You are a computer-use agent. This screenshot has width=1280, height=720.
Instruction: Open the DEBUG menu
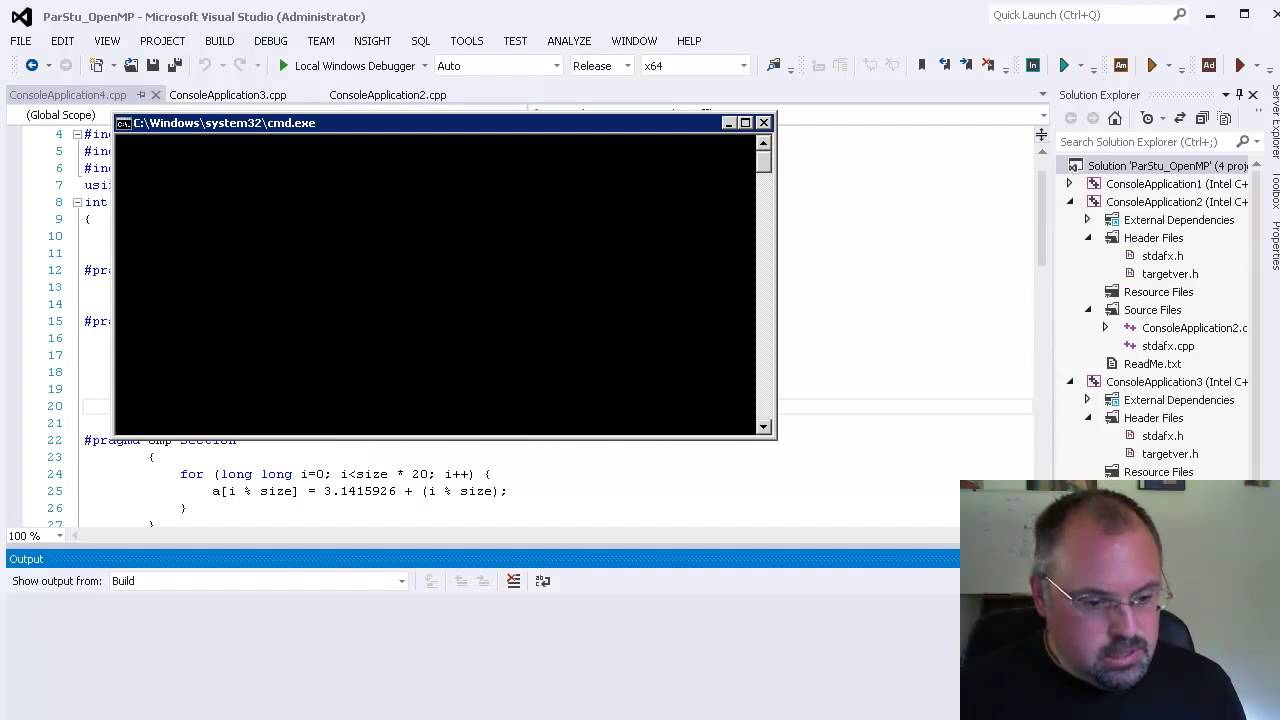click(270, 41)
